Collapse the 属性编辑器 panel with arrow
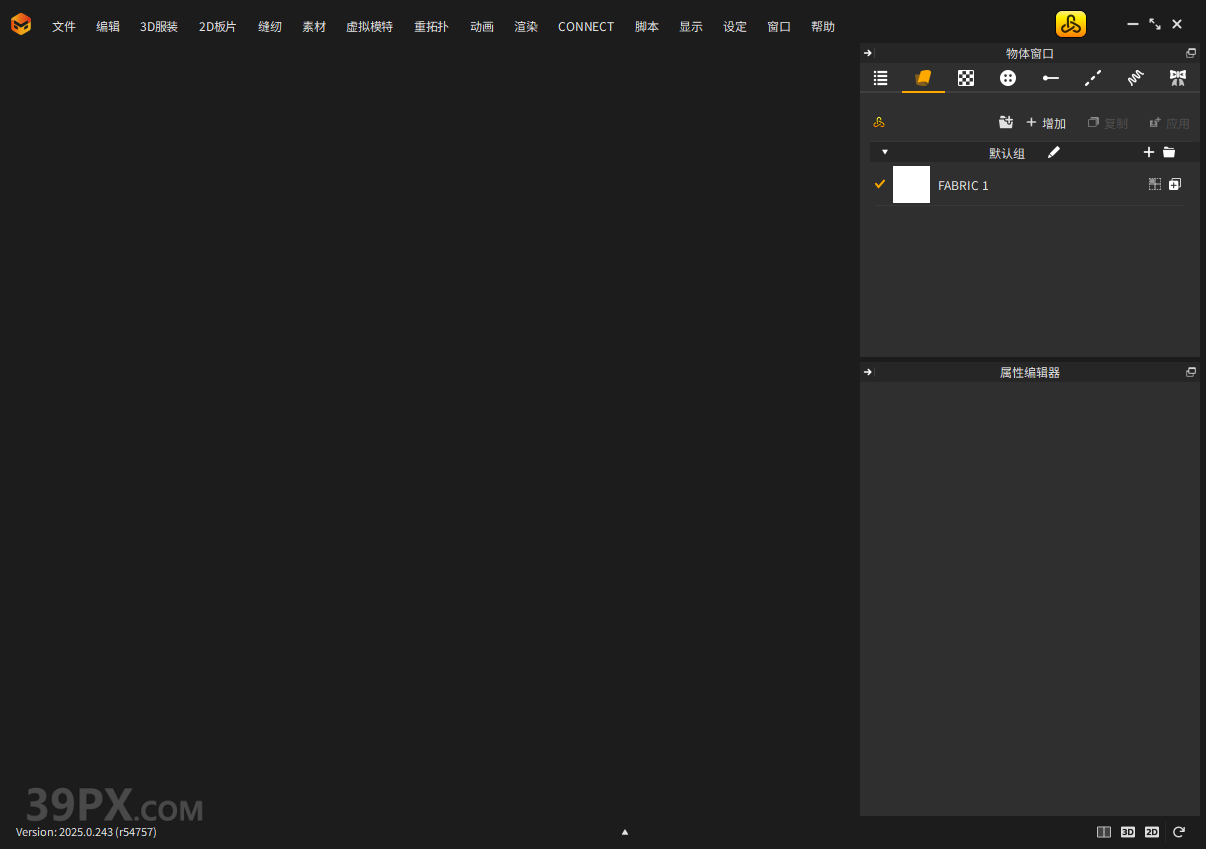Screen dimensions: 1206x849 pos(868,372)
